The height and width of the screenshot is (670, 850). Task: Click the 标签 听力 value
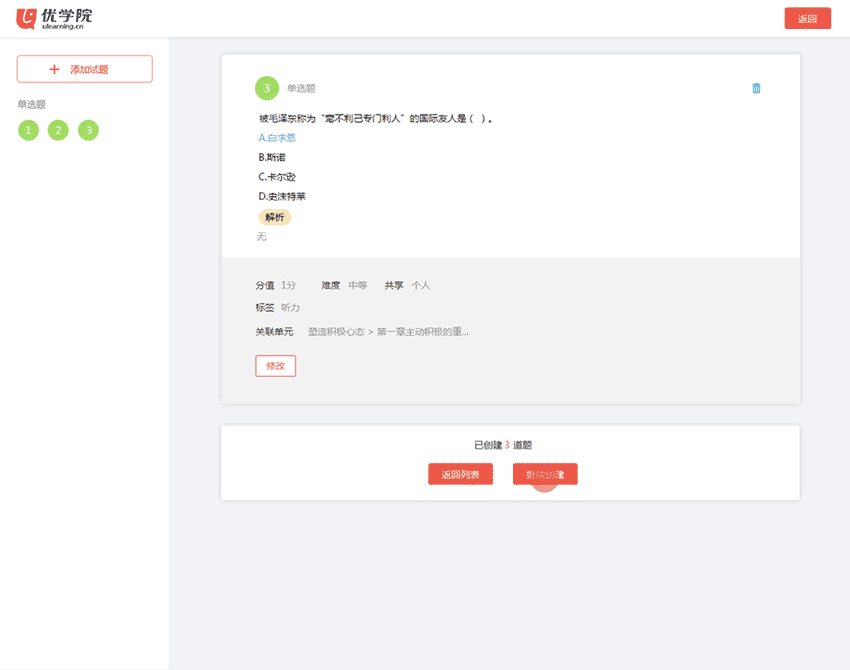tap(290, 307)
